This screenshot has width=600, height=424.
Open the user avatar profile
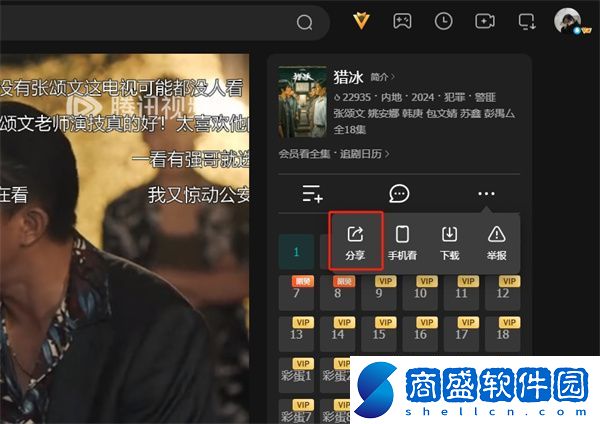pyautogui.click(x=567, y=21)
